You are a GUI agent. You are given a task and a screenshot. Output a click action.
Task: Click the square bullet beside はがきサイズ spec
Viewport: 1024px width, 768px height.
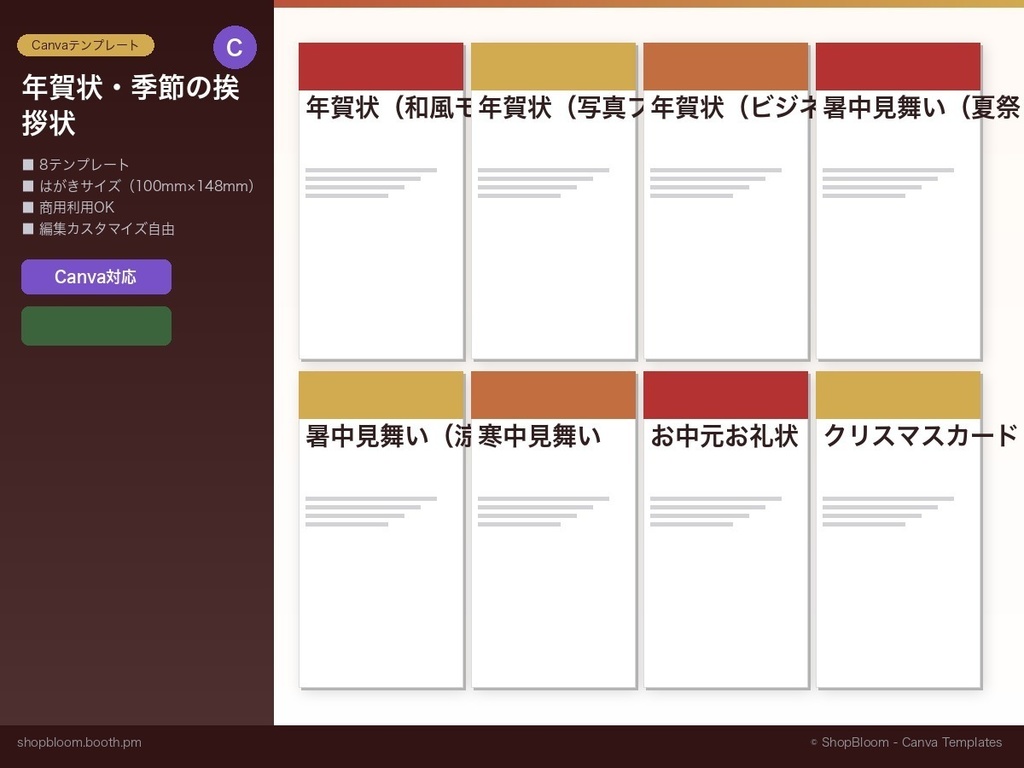tap(27, 186)
